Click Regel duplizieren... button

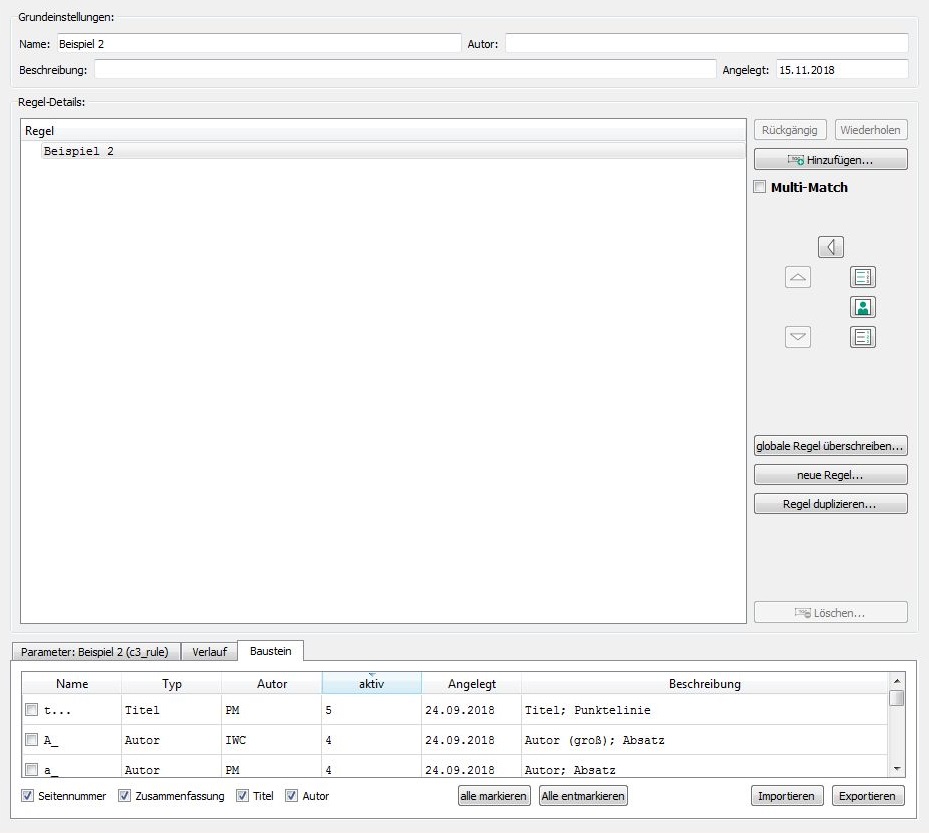831,504
